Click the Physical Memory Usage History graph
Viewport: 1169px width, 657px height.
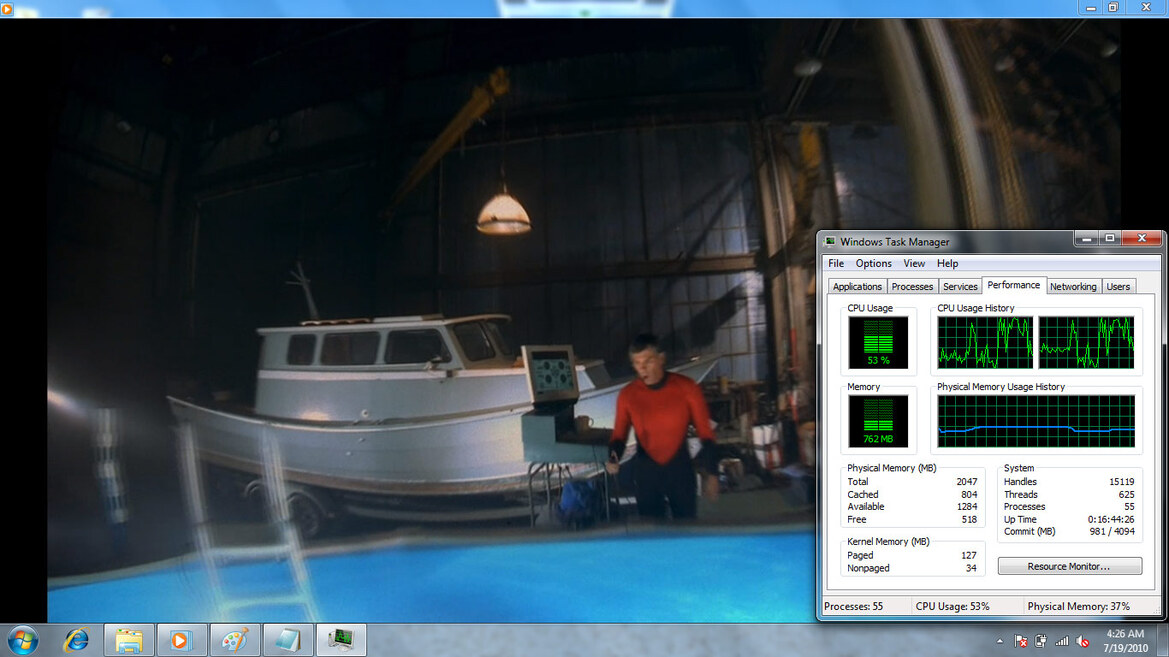[1036, 421]
